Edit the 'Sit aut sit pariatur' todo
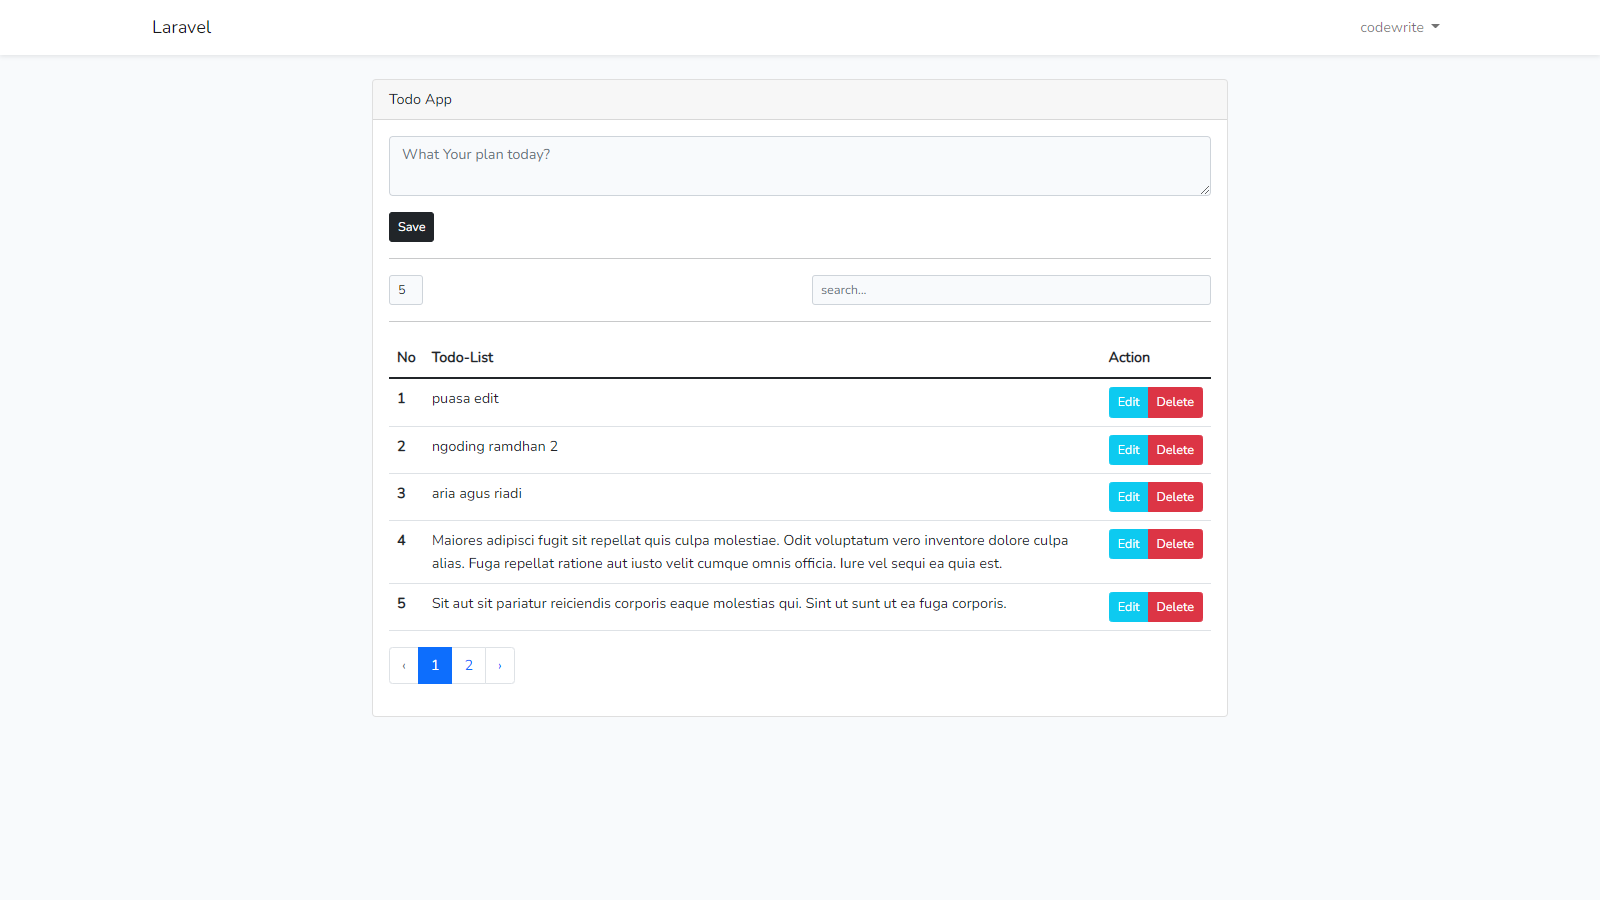This screenshot has width=1600, height=900. coord(1128,606)
